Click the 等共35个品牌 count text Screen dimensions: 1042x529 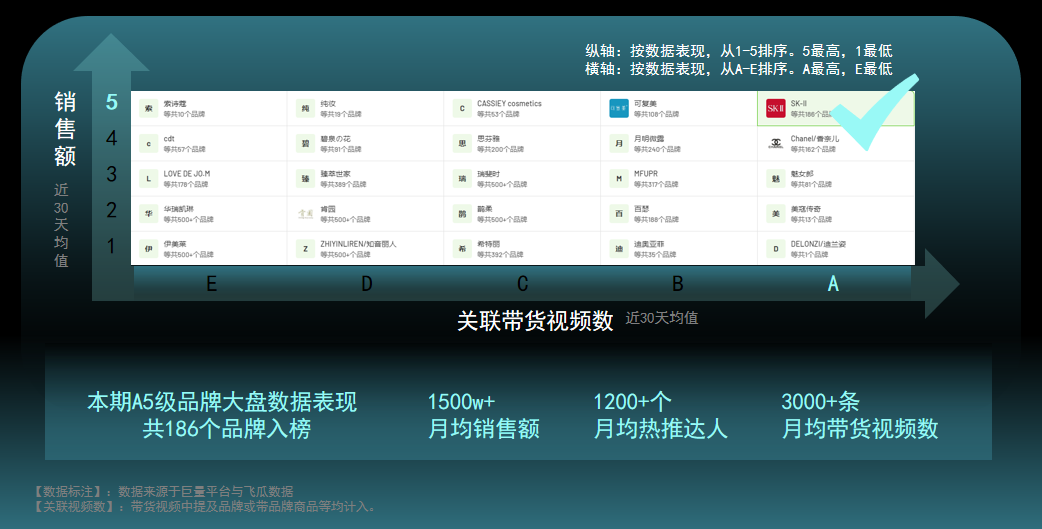(655, 255)
